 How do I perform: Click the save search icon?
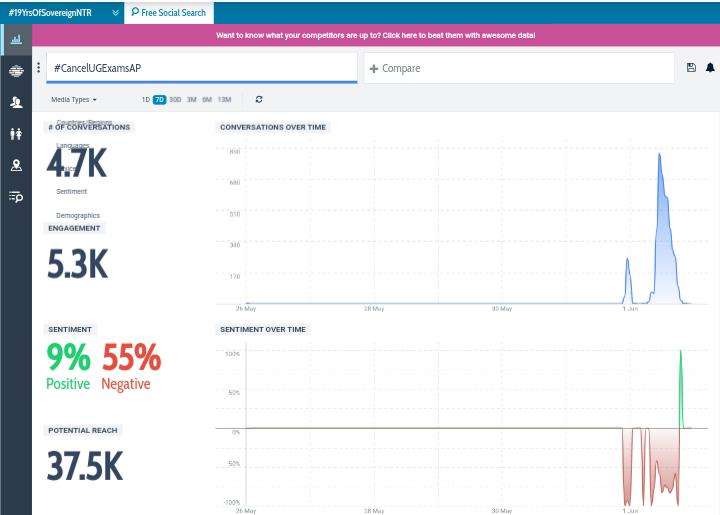point(691,67)
